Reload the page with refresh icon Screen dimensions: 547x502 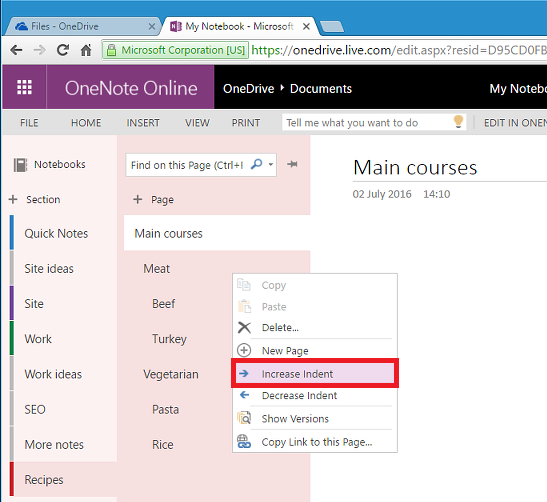pyautogui.click(x=63, y=50)
